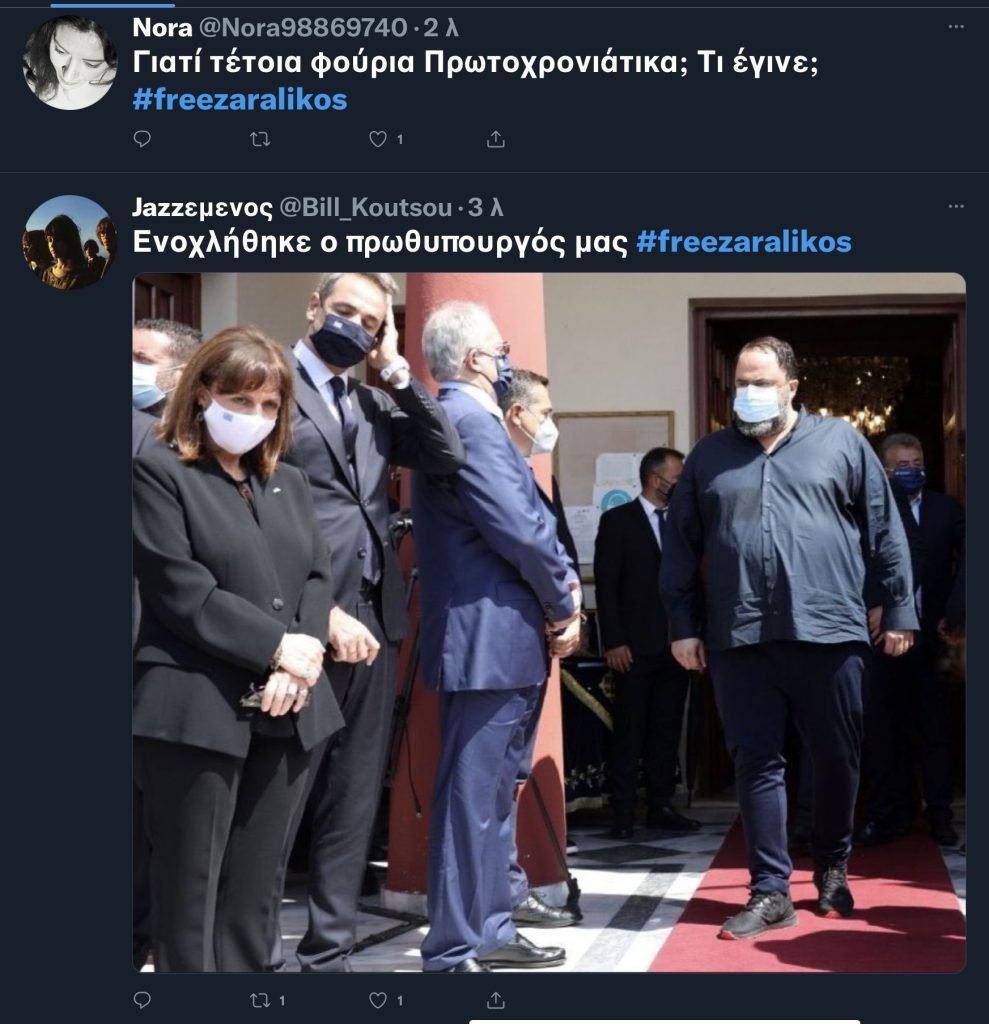Go to @Bill_Koutsou profile handle
989x1024 pixels.
[x=365, y=208]
